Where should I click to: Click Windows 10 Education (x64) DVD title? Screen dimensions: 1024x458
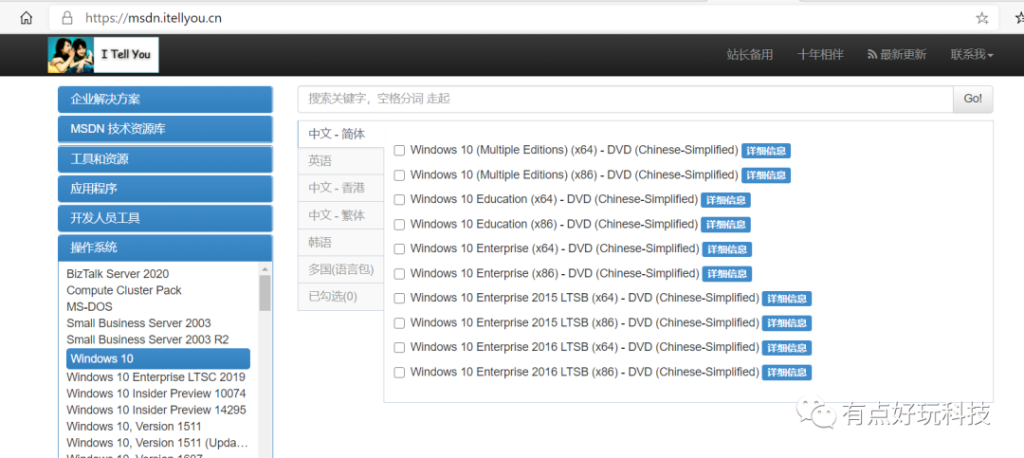point(554,199)
